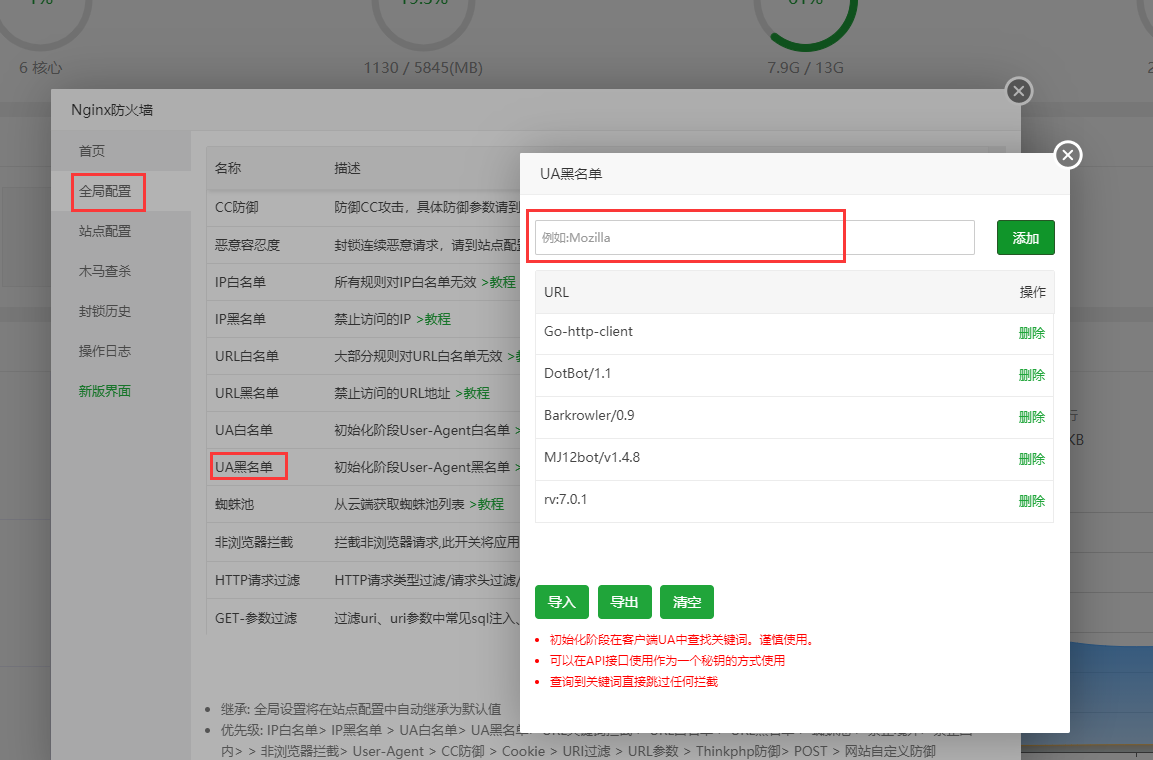Open the 教程 link for 蜘蛛池

coord(487,504)
